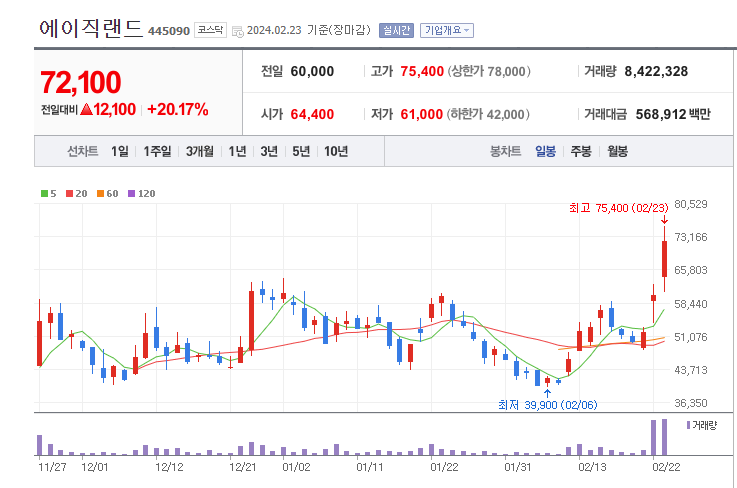The image size is (737, 488).
Task: Switch to 일봉 daily candle chart
Action: click(545, 151)
